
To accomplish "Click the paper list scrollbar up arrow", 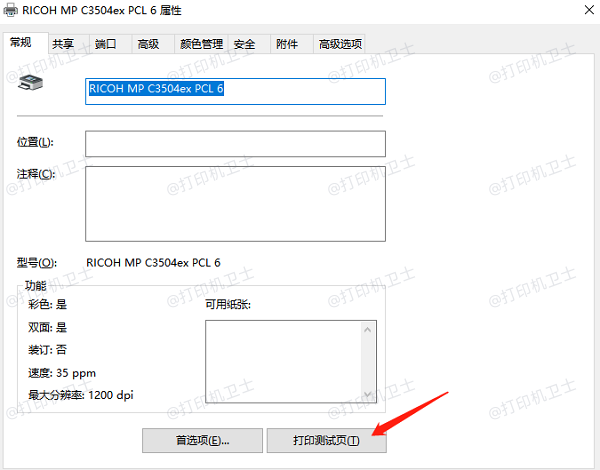I will pos(368,328).
